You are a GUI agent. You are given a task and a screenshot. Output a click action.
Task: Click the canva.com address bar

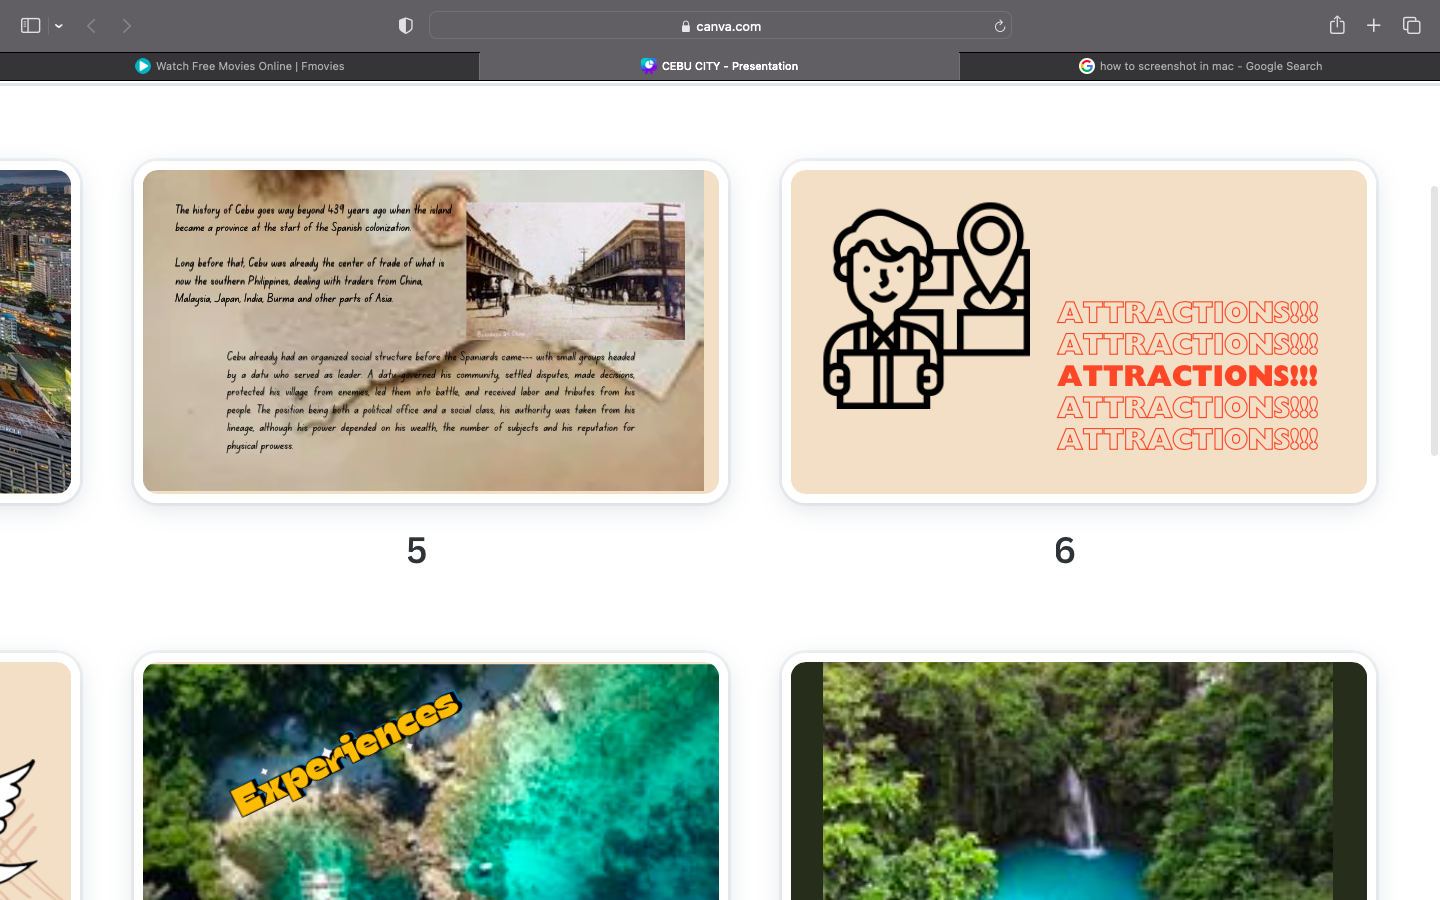coord(720,26)
